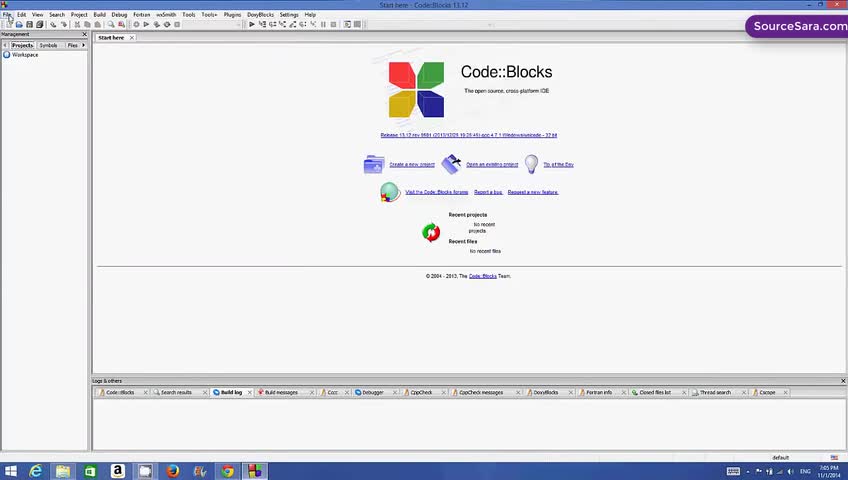Click the Create new project folder icon
Image resolution: width=848 pixels, height=480 pixels.
(374, 164)
